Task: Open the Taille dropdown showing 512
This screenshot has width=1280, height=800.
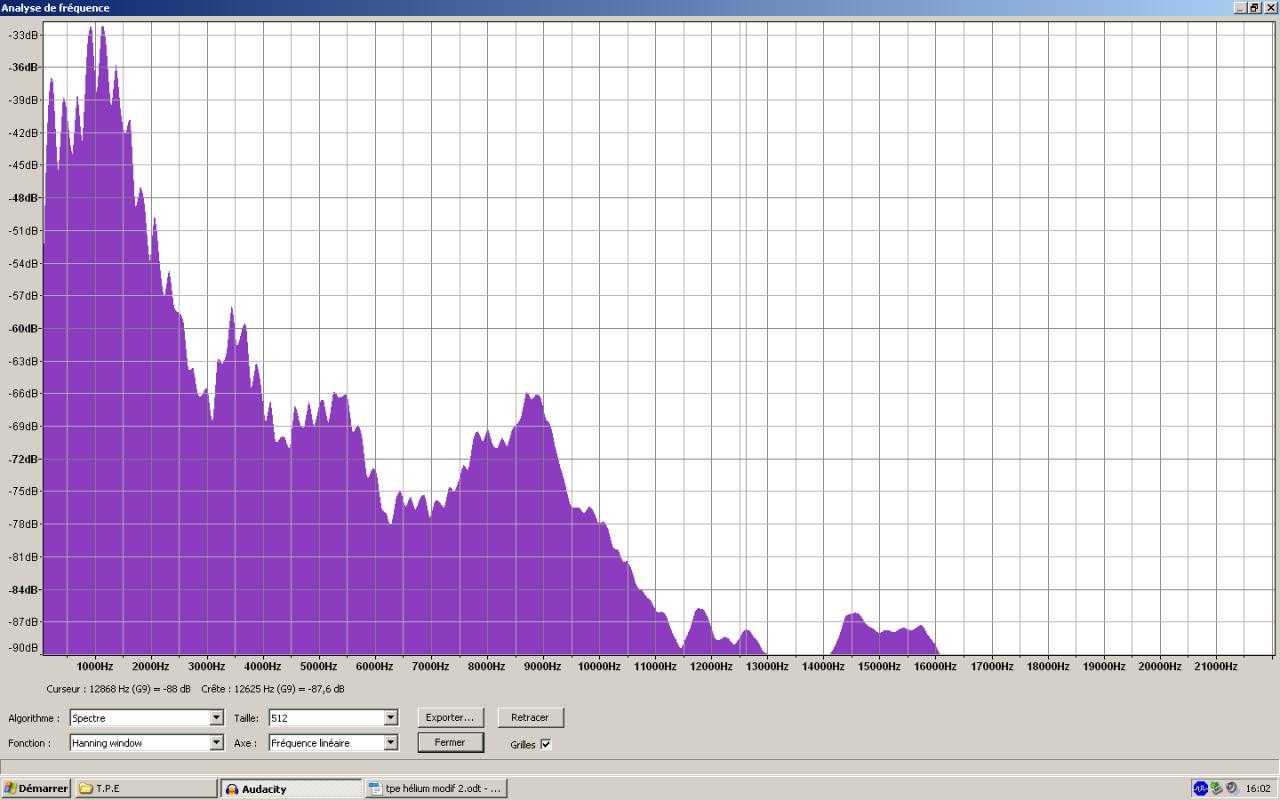Action: coord(333,718)
